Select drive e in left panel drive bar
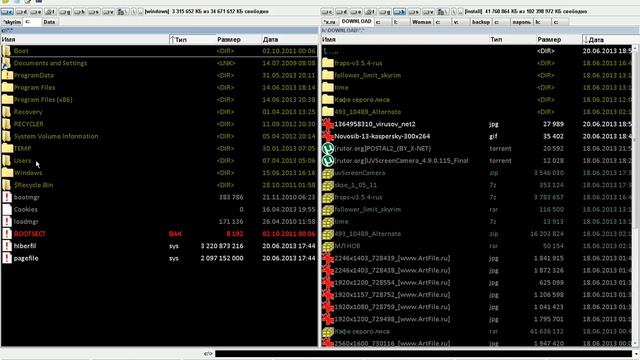This screenshot has width=640, height=360. (x=36, y=12)
